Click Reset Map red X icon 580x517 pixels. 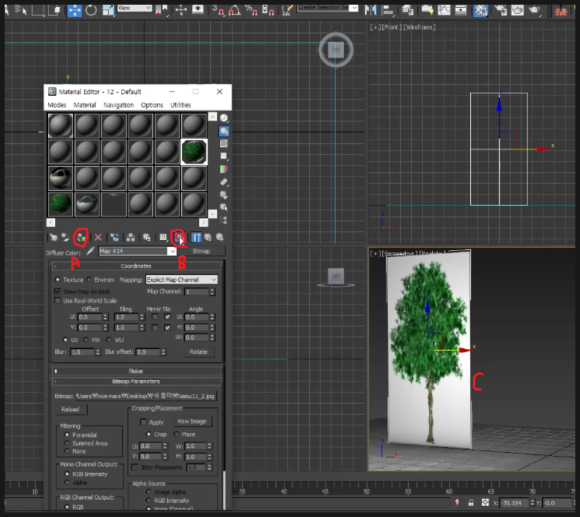pyautogui.click(x=98, y=237)
